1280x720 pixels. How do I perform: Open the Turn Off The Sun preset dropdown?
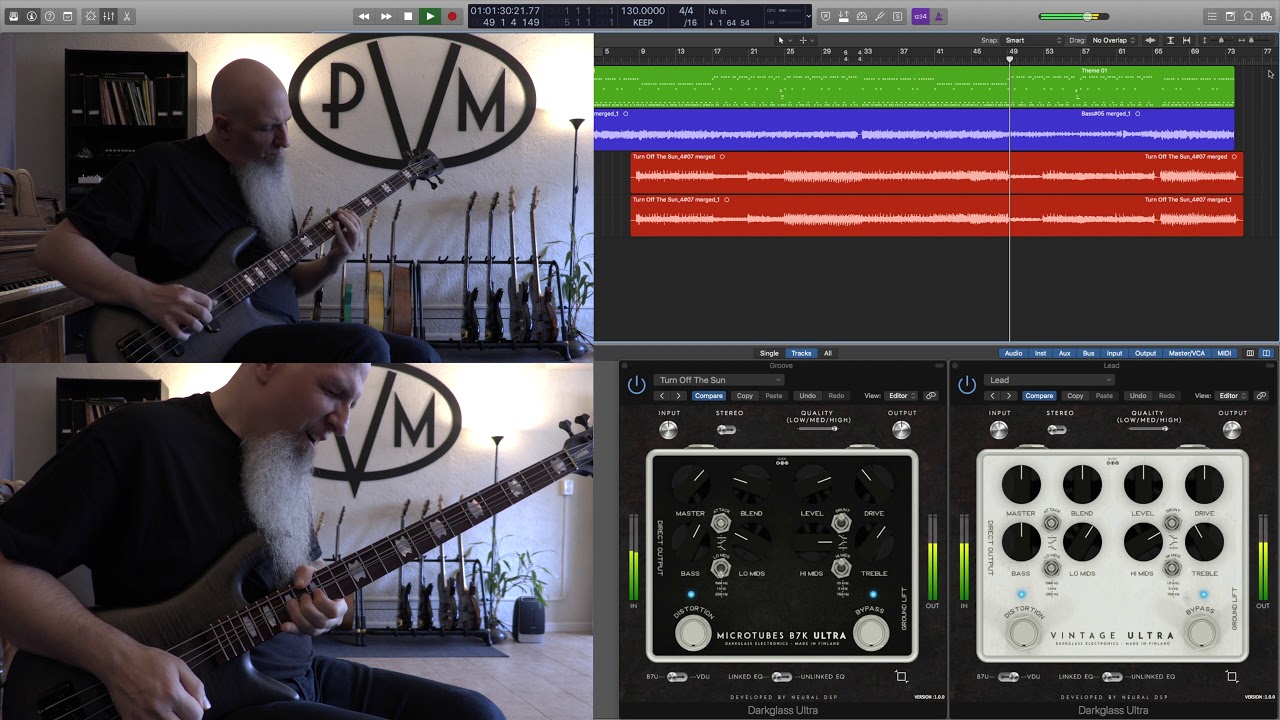(x=719, y=380)
